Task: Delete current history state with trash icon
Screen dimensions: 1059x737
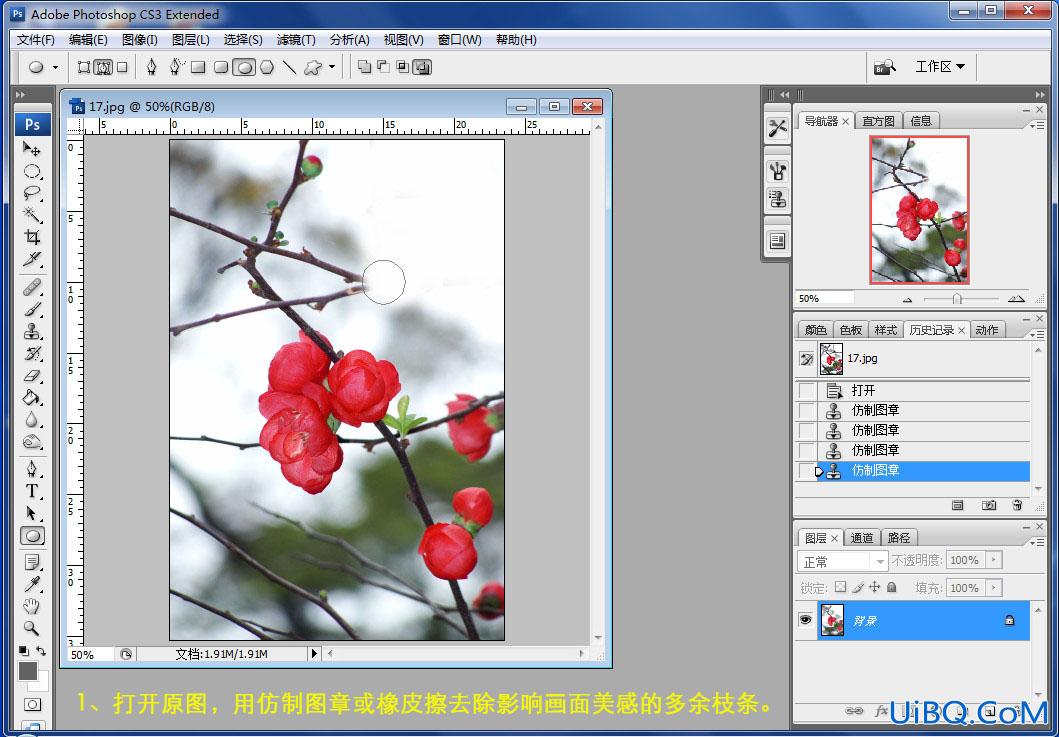Action: (1017, 505)
